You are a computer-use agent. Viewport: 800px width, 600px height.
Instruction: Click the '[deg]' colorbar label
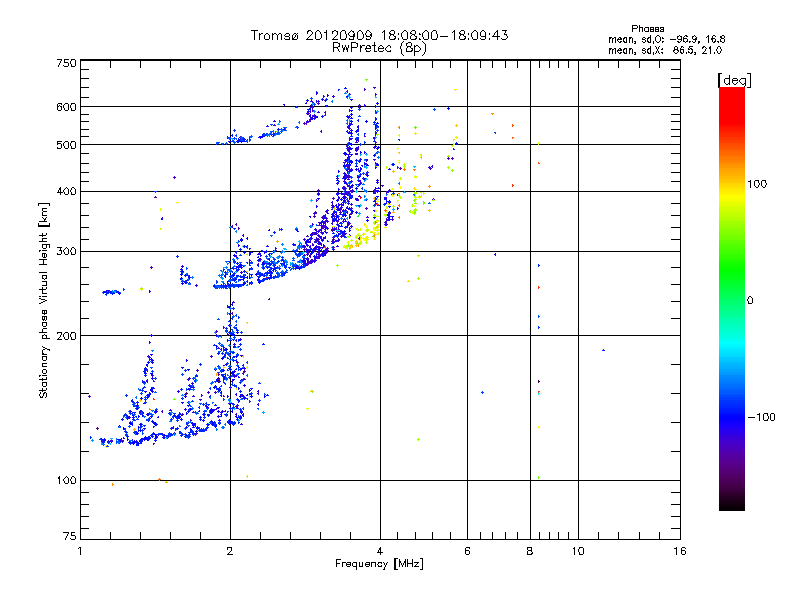[734, 81]
